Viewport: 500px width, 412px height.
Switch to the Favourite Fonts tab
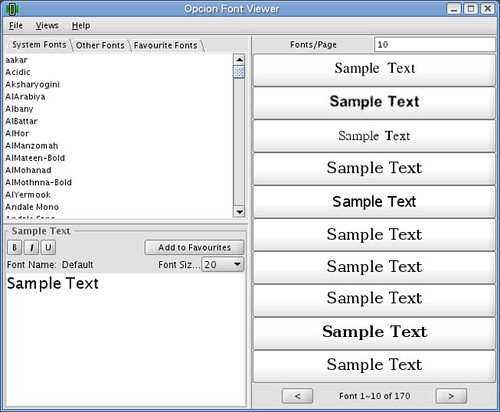tap(166, 45)
